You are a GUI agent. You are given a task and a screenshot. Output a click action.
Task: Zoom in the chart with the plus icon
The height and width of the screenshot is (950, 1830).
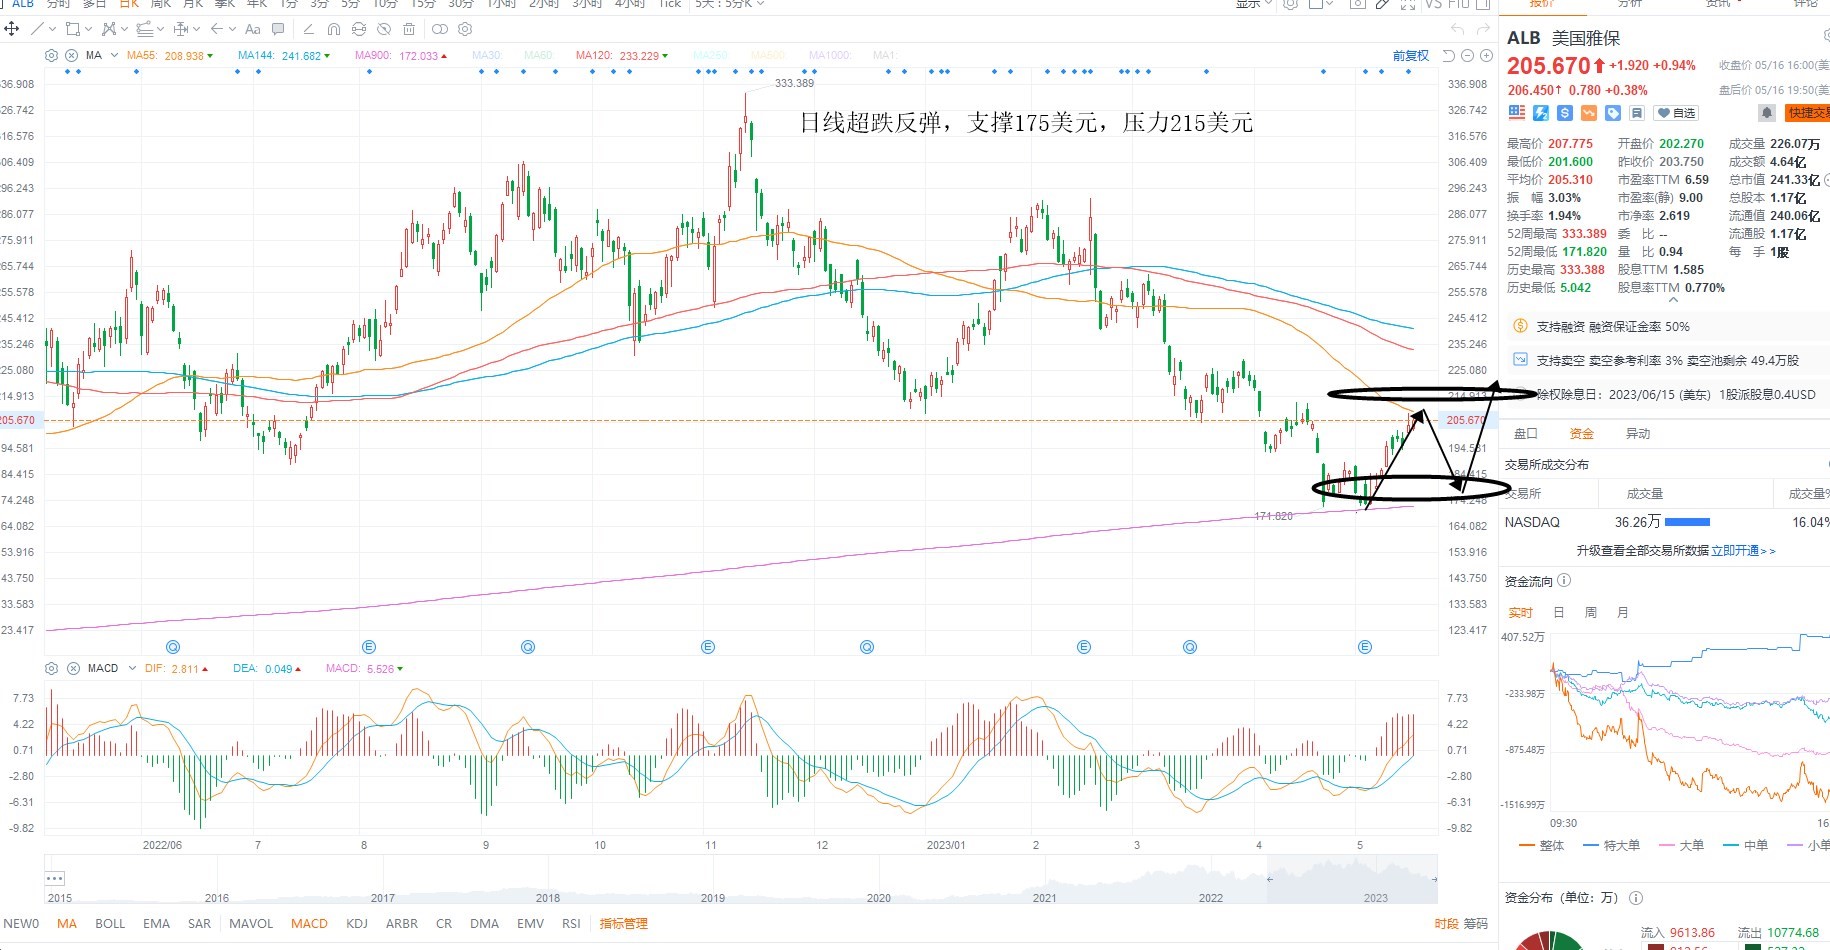coord(1485,56)
